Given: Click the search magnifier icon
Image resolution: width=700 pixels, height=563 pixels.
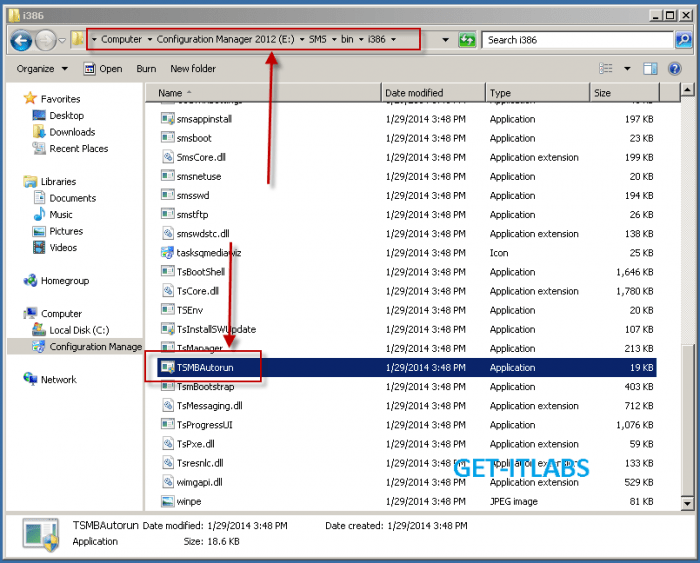Looking at the screenshot, I should pos(683,40).
